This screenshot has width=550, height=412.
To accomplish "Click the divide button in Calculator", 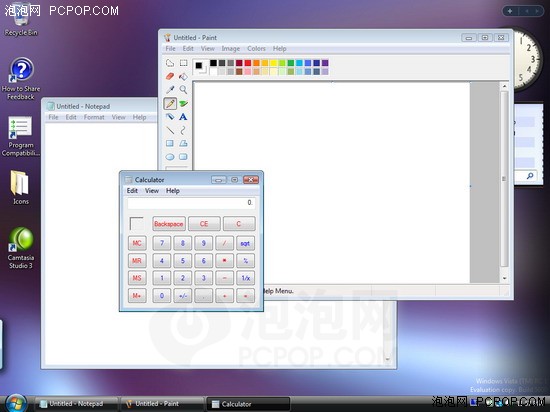I will click(224, 243).
